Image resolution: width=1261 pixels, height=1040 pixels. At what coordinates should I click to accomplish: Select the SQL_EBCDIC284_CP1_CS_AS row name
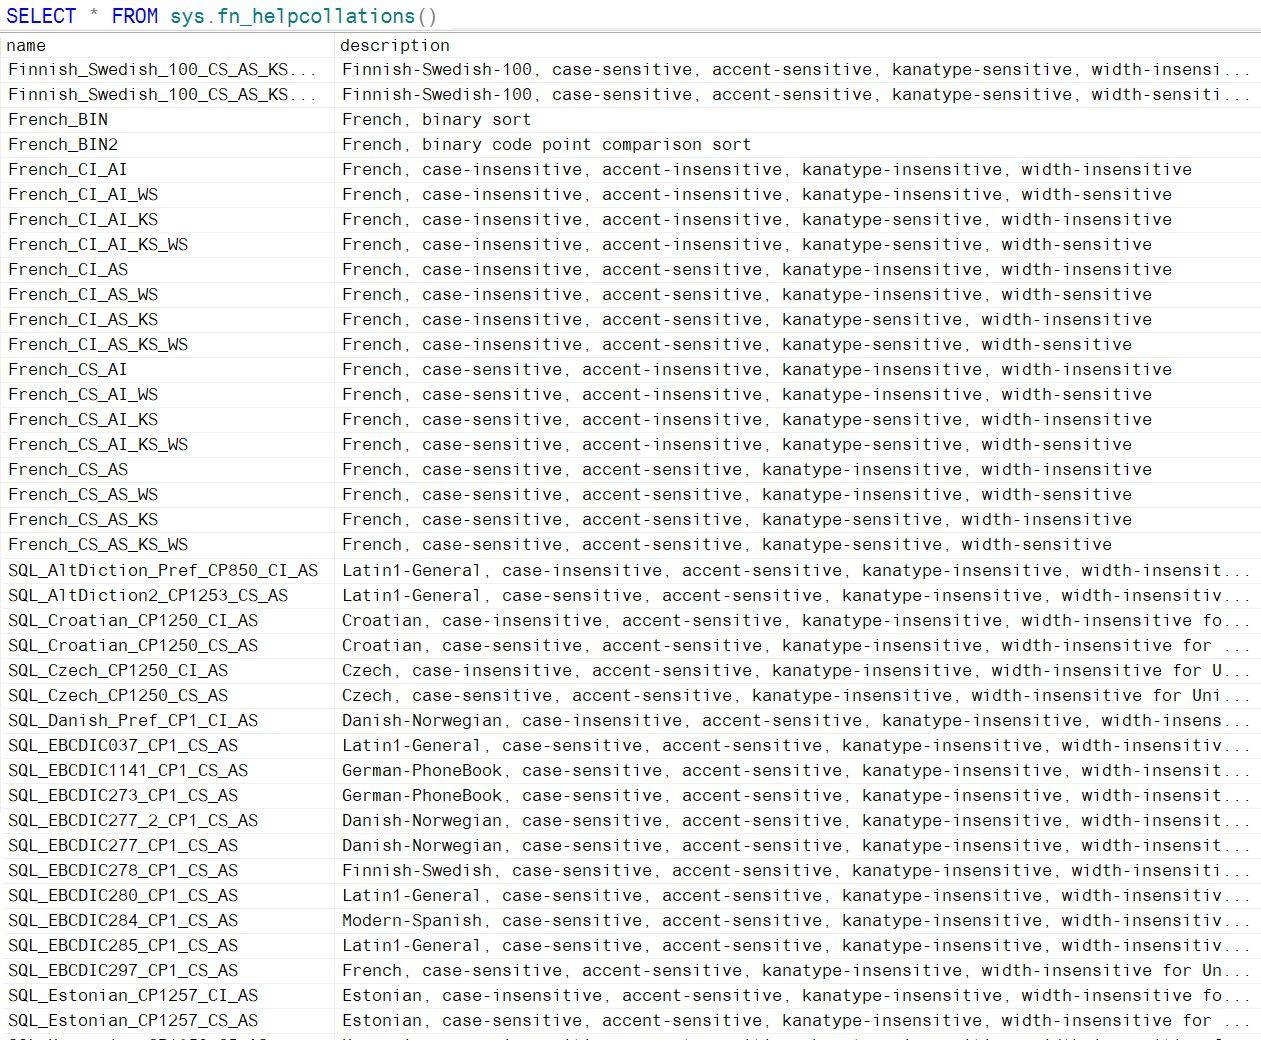click(x=123, y=920)
